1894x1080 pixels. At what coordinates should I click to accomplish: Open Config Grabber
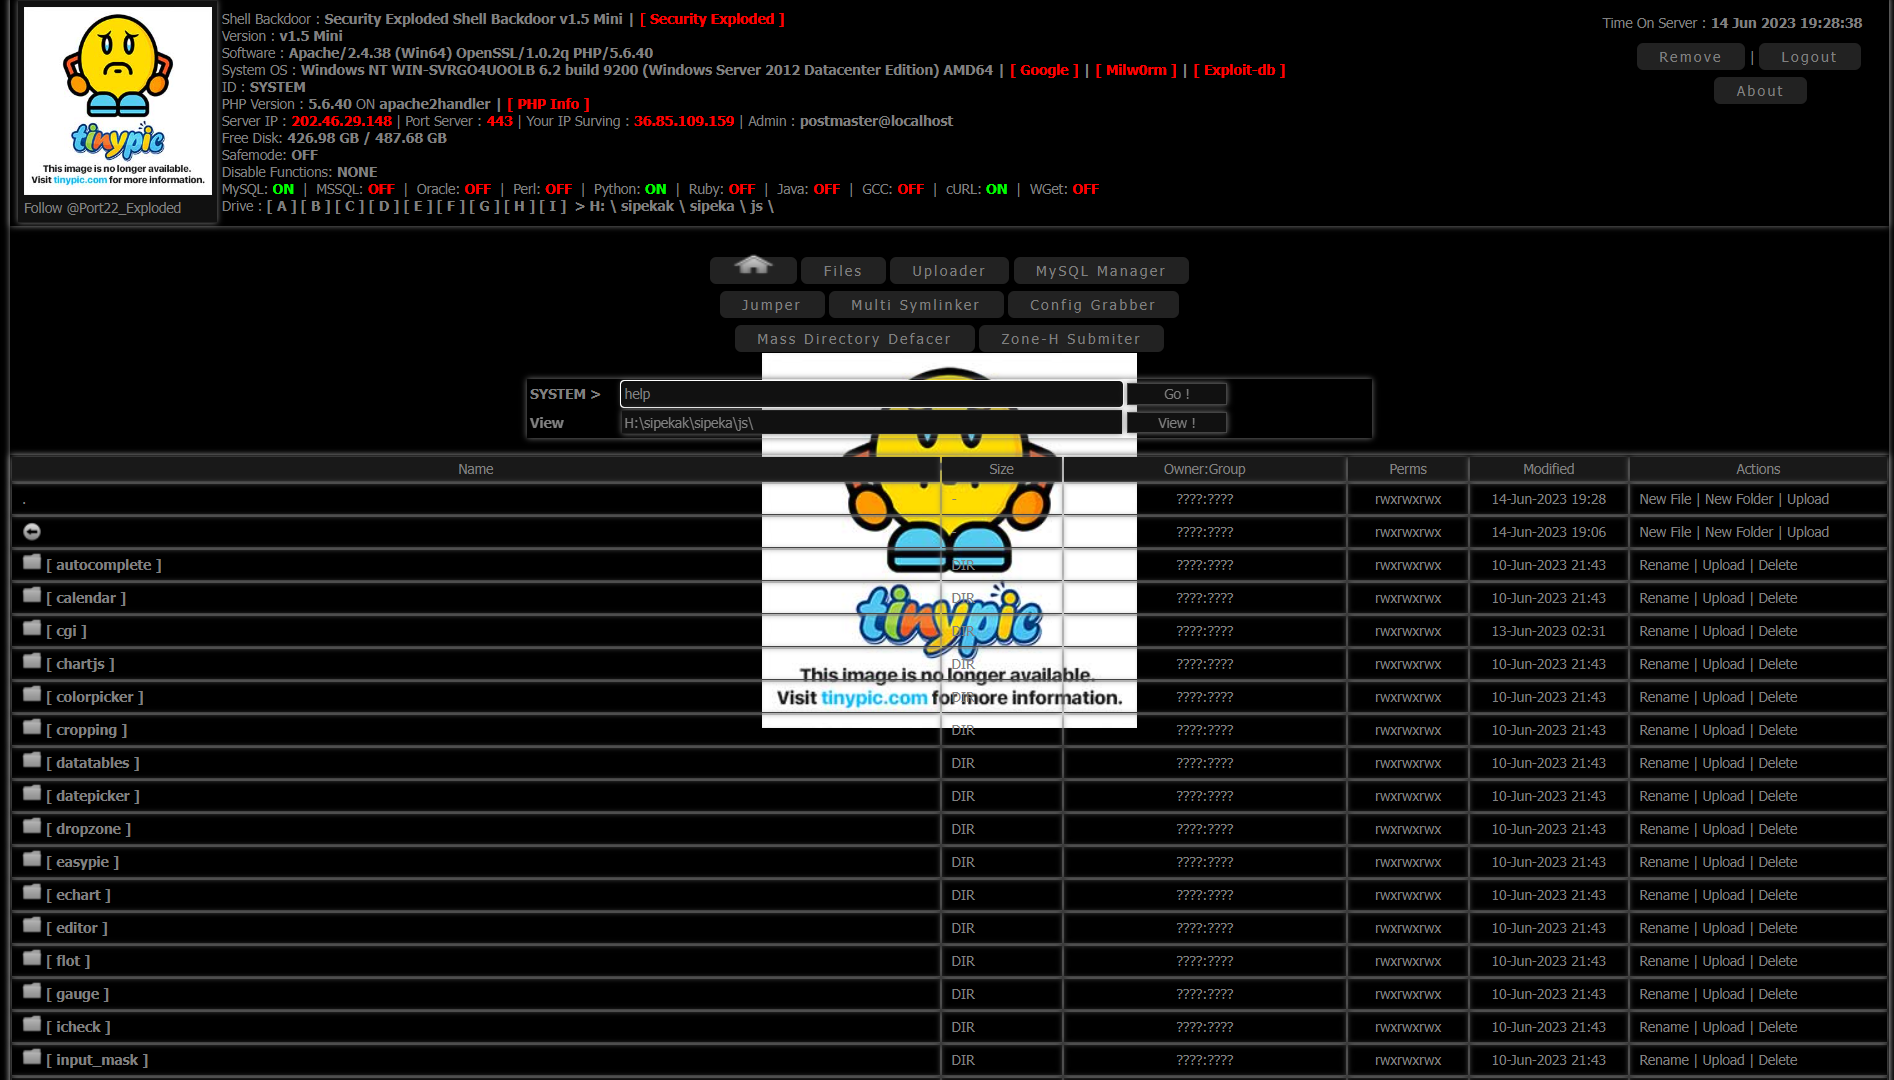click(x=1093, y=305)
